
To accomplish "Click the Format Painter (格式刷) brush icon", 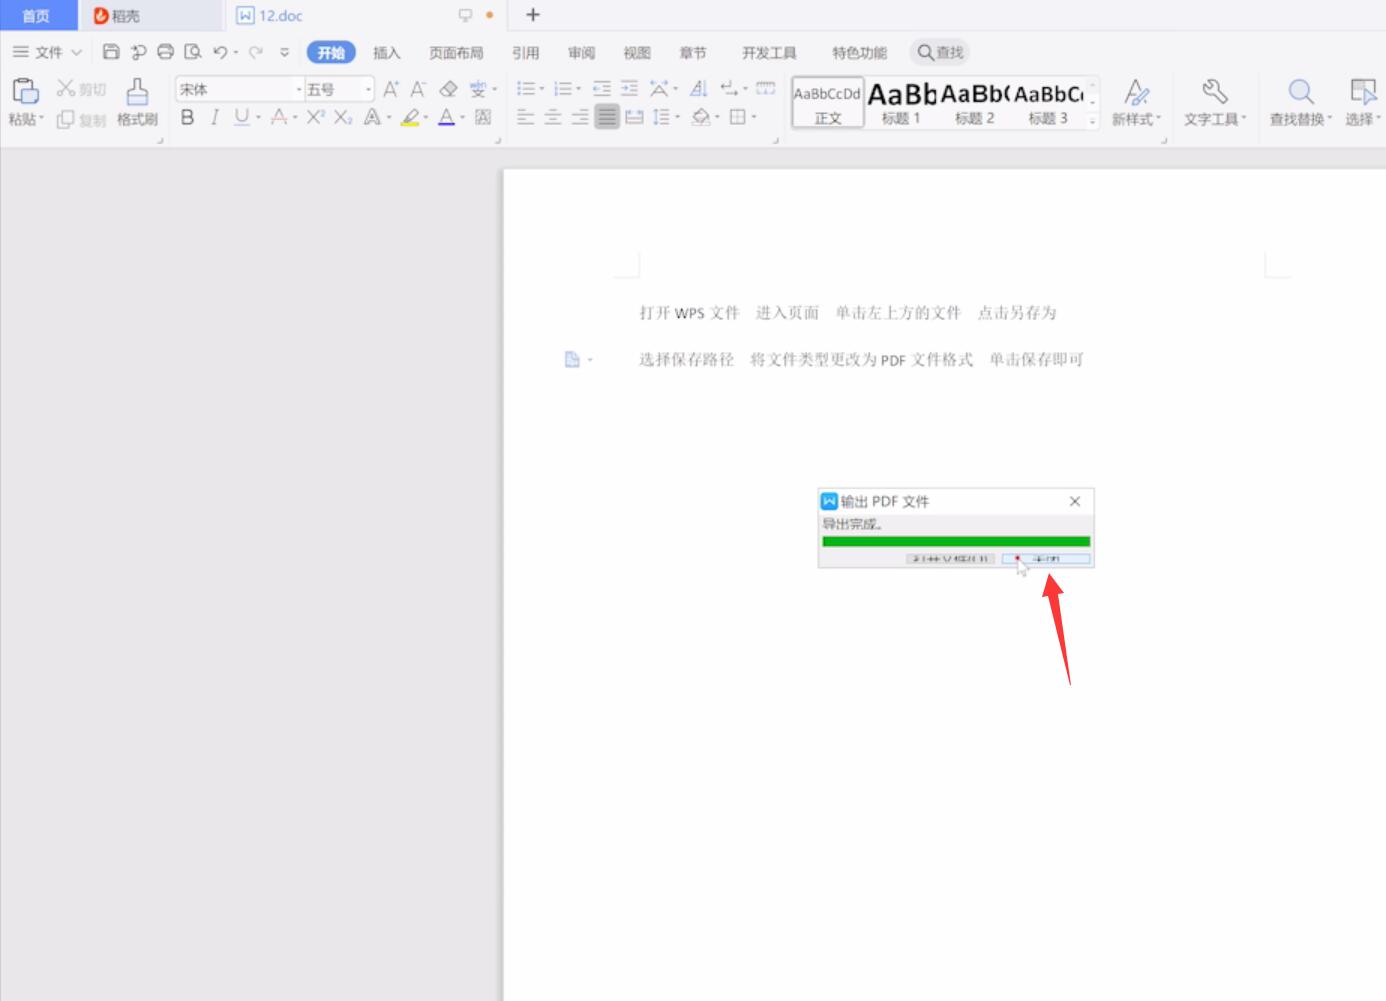I will pos(137,91).
